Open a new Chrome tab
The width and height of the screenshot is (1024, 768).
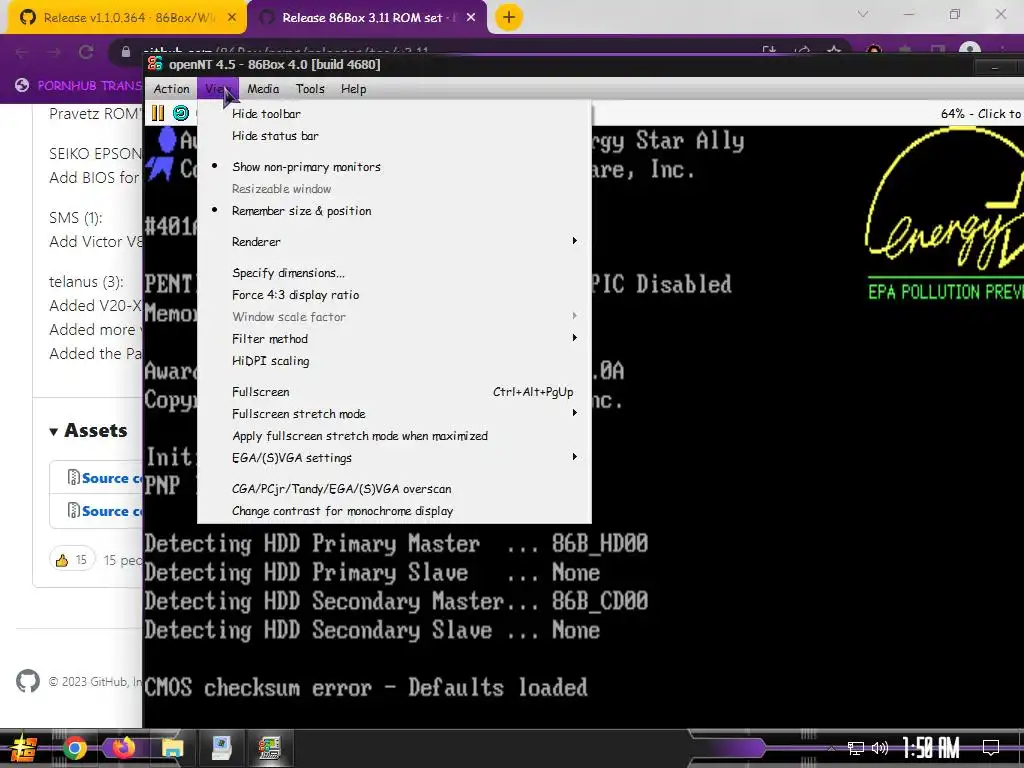(509, 18)
